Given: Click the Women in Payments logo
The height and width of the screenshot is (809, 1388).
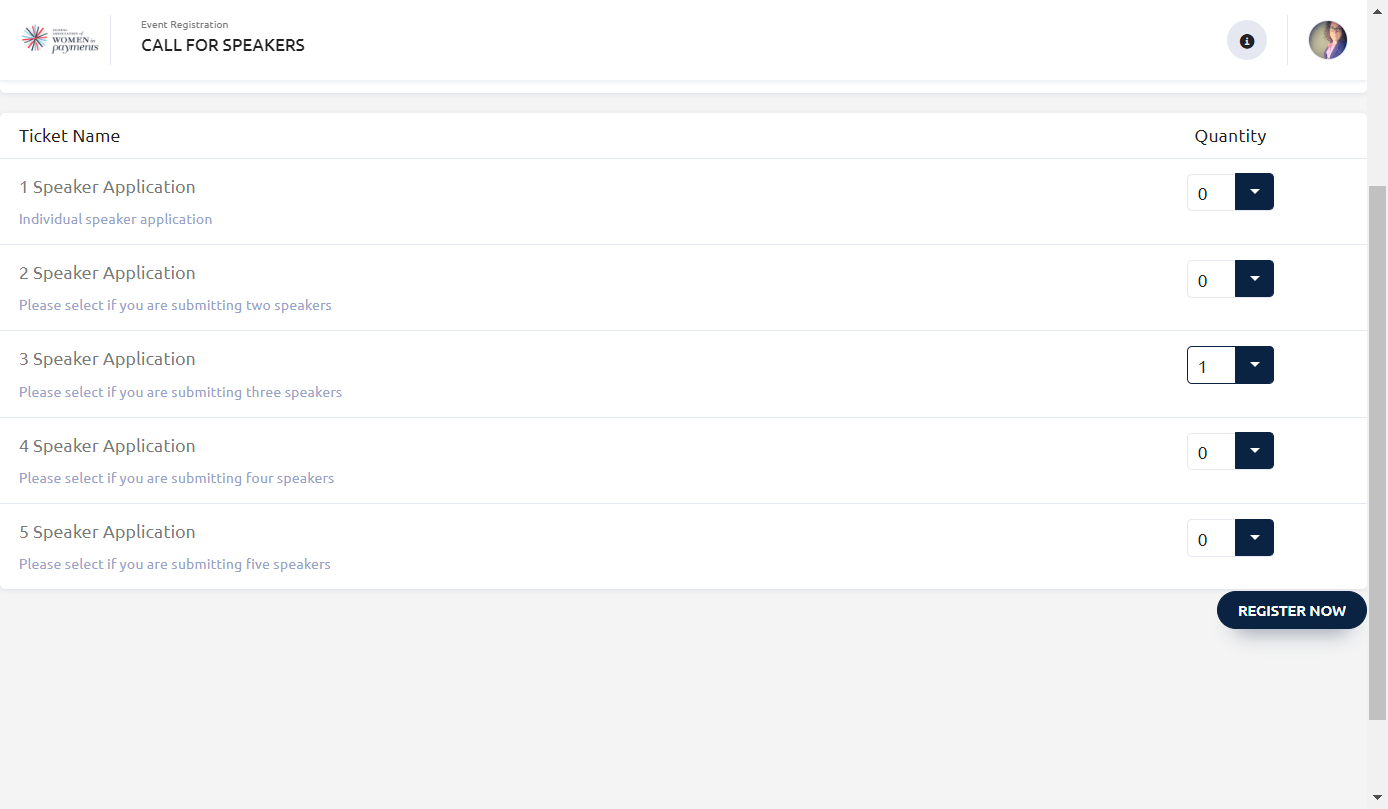Looking at the screenshot, I should (x=60, y=40).
